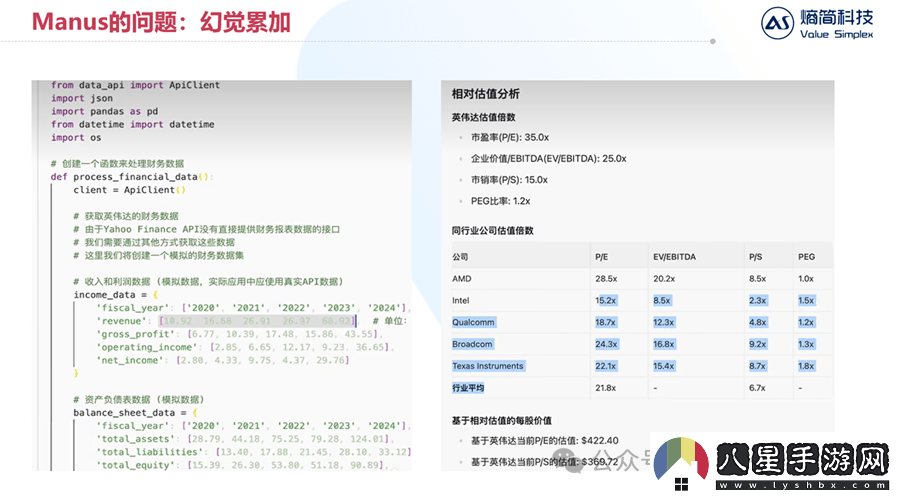This screenshot has height=496, width=900.
Task: Select the "EV/EBITDA" column header
Action: pos(674,257)
